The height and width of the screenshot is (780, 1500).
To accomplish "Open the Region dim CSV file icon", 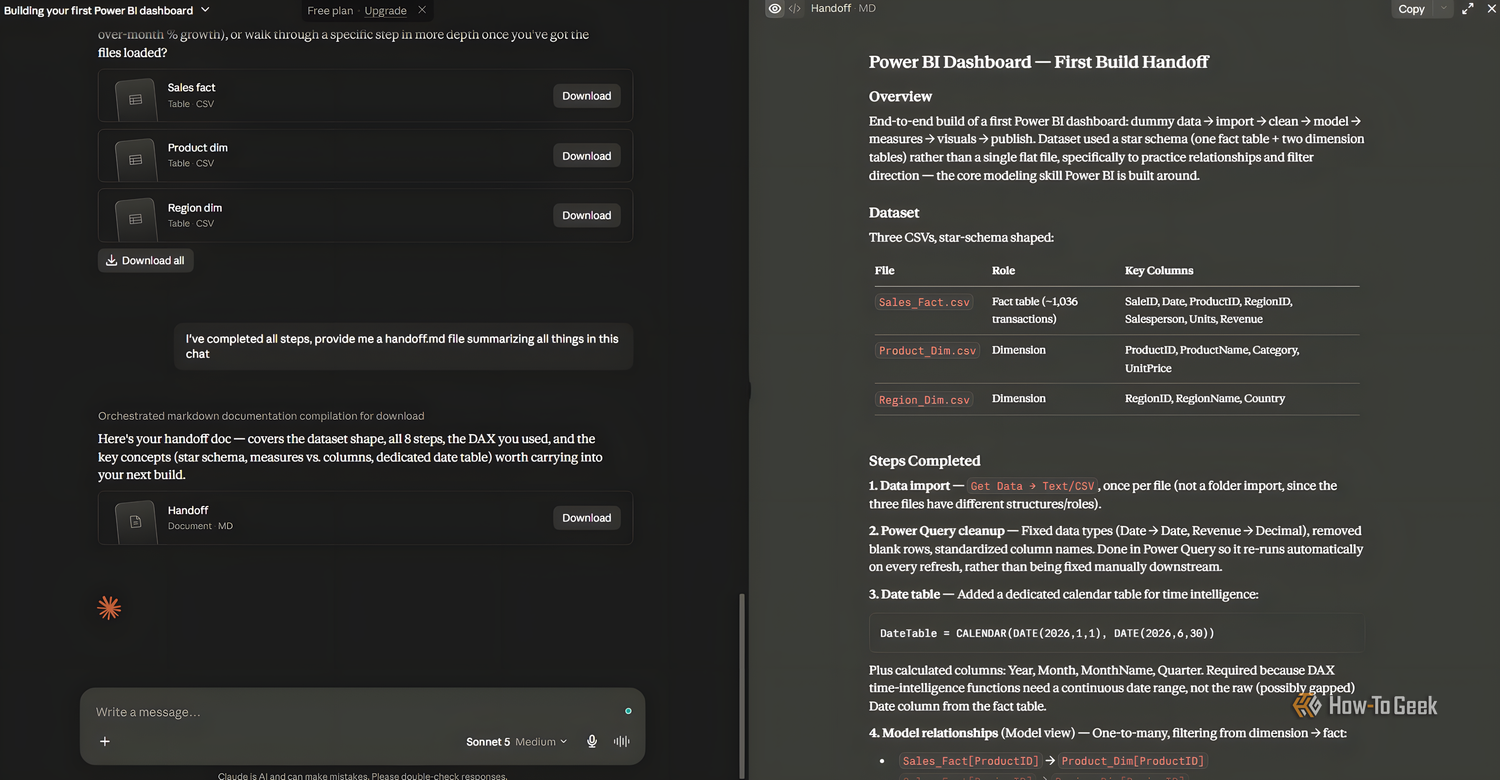I will [135, 218].
